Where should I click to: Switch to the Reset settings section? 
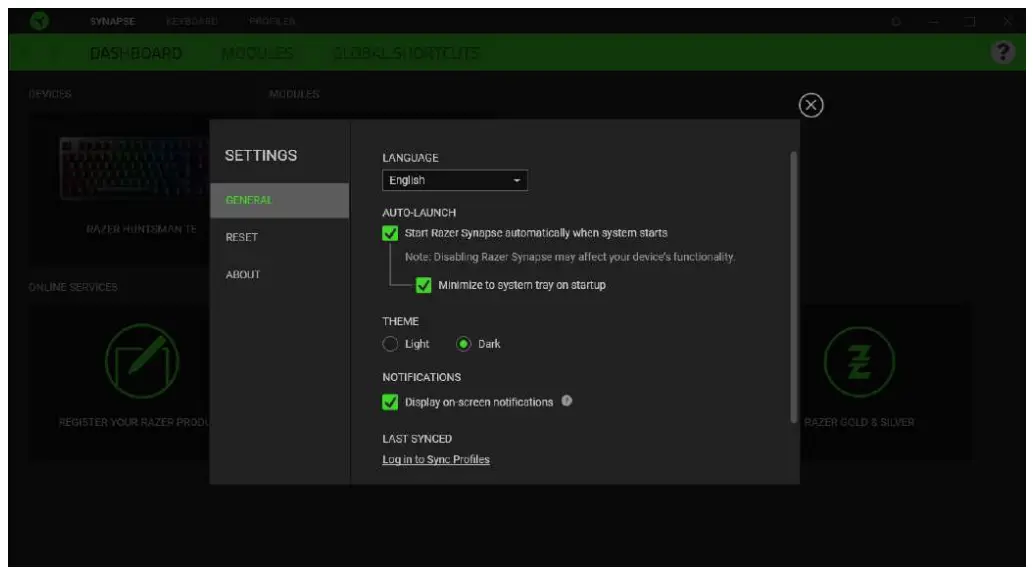pos(242,237)
